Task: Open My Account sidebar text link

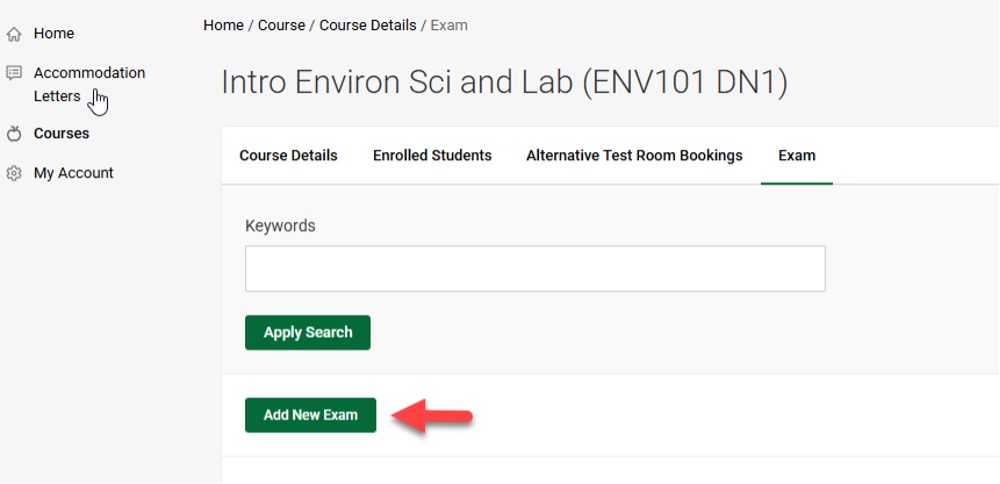Action: pyautogui.click(x=73, y=174)
